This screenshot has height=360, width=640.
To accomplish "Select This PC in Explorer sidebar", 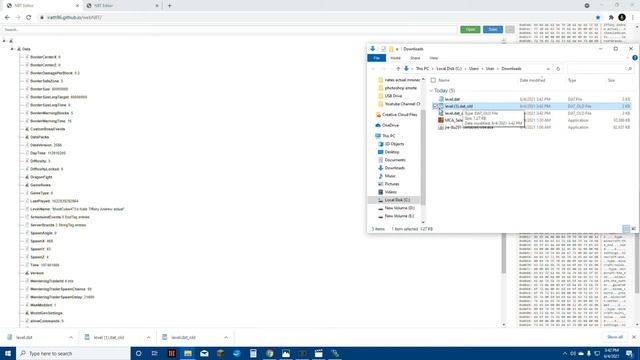I will click(x=385, y=136).
